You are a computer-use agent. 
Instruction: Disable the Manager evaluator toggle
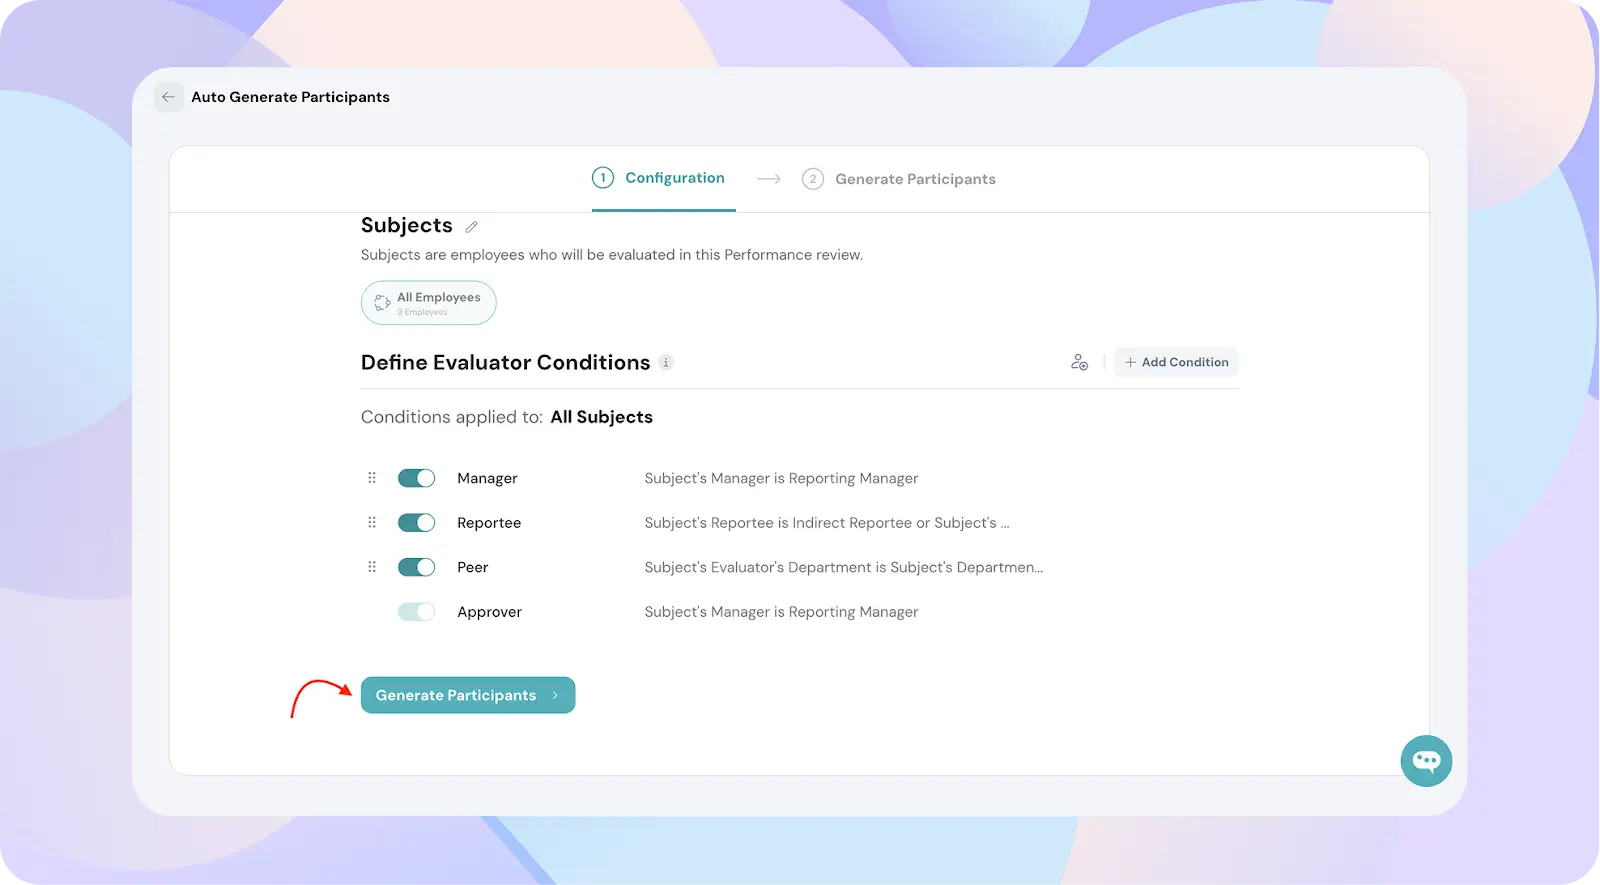416,478
